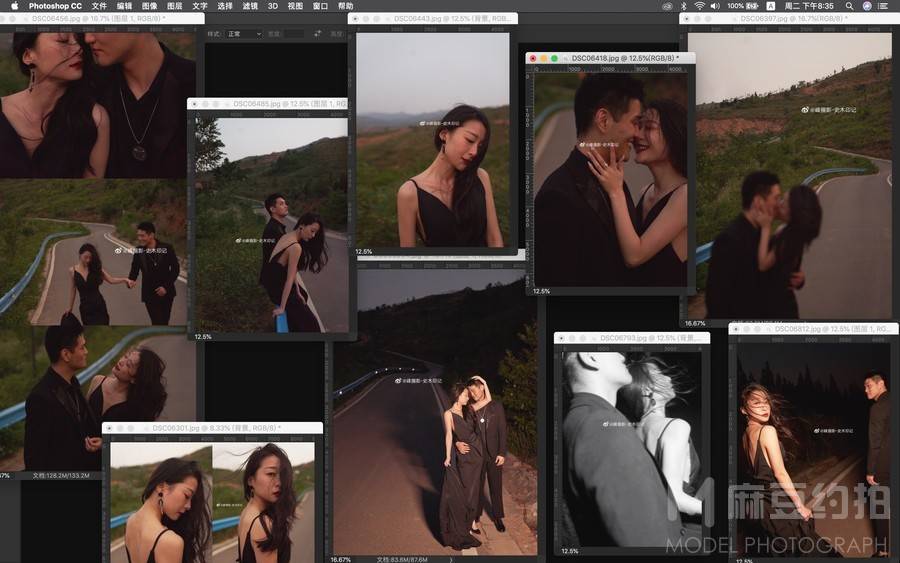Open the input method A icon
900x563 pixels.
[771, 6]
